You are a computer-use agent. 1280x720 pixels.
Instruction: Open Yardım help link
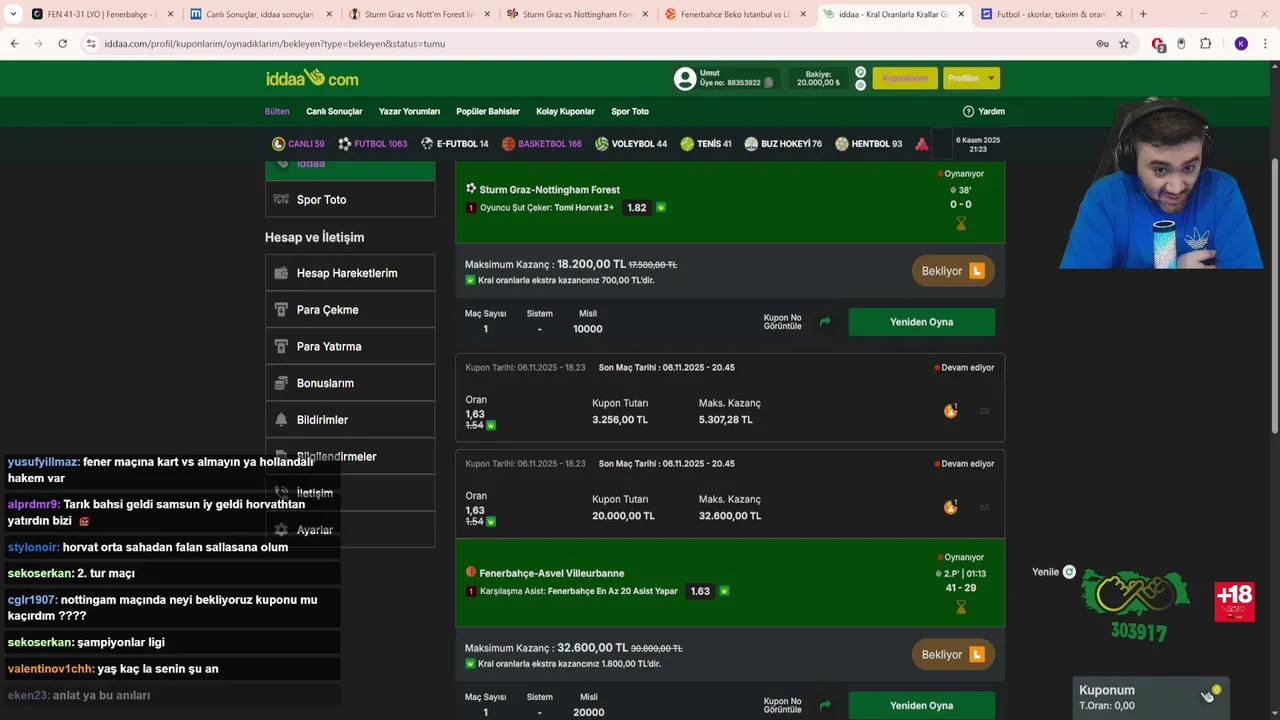984,111
